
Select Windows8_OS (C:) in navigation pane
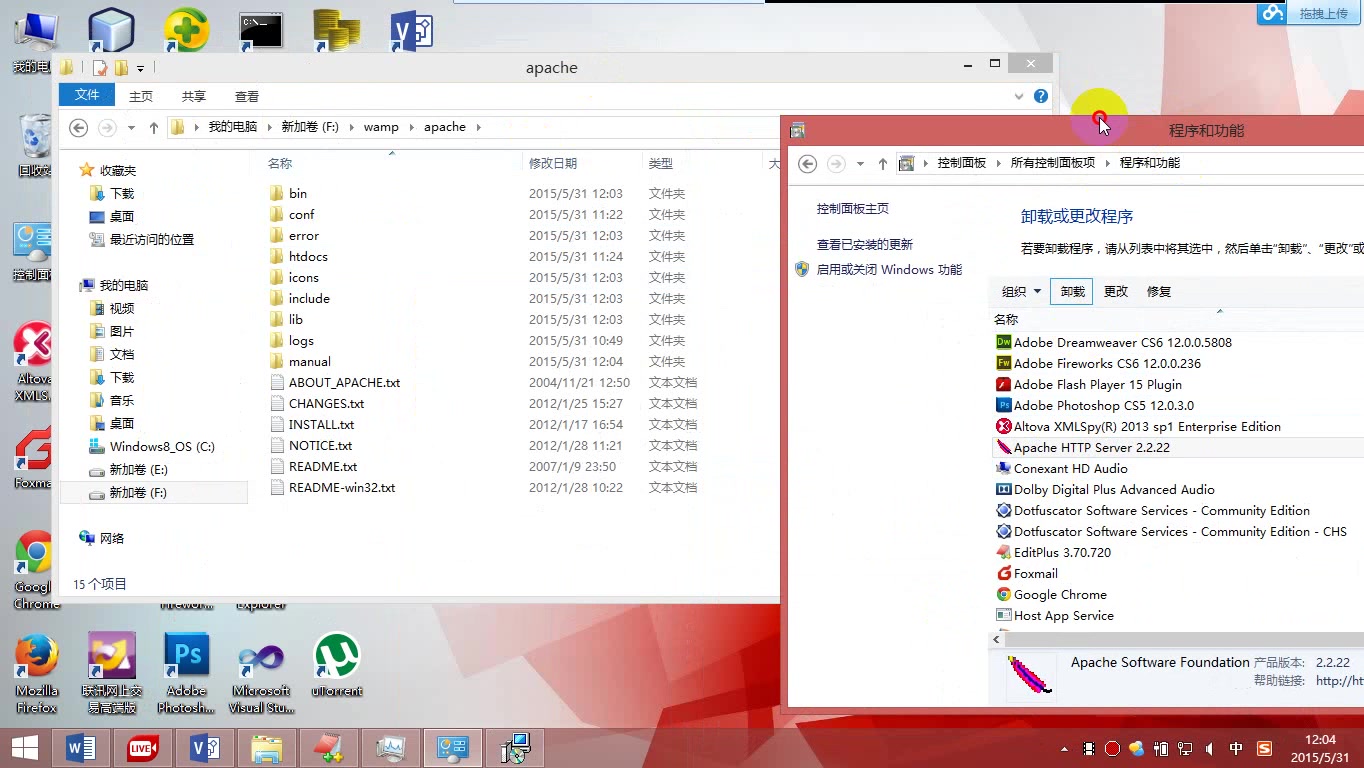pos(162,446)
